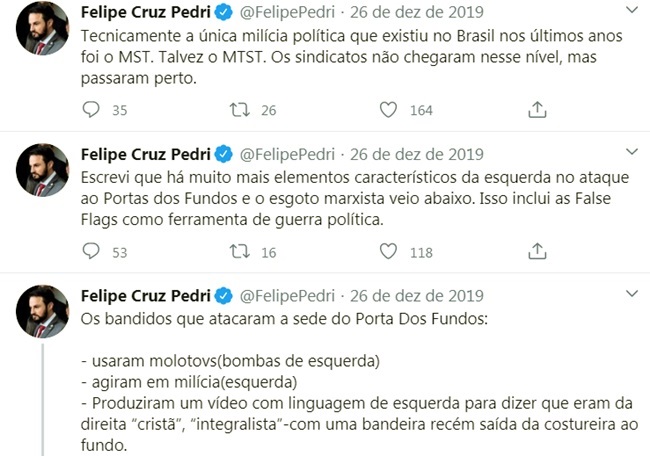The width and height of the screenshot is (650, 456).
Task: Click verified badge in first tweet
Action: [225, 12]
